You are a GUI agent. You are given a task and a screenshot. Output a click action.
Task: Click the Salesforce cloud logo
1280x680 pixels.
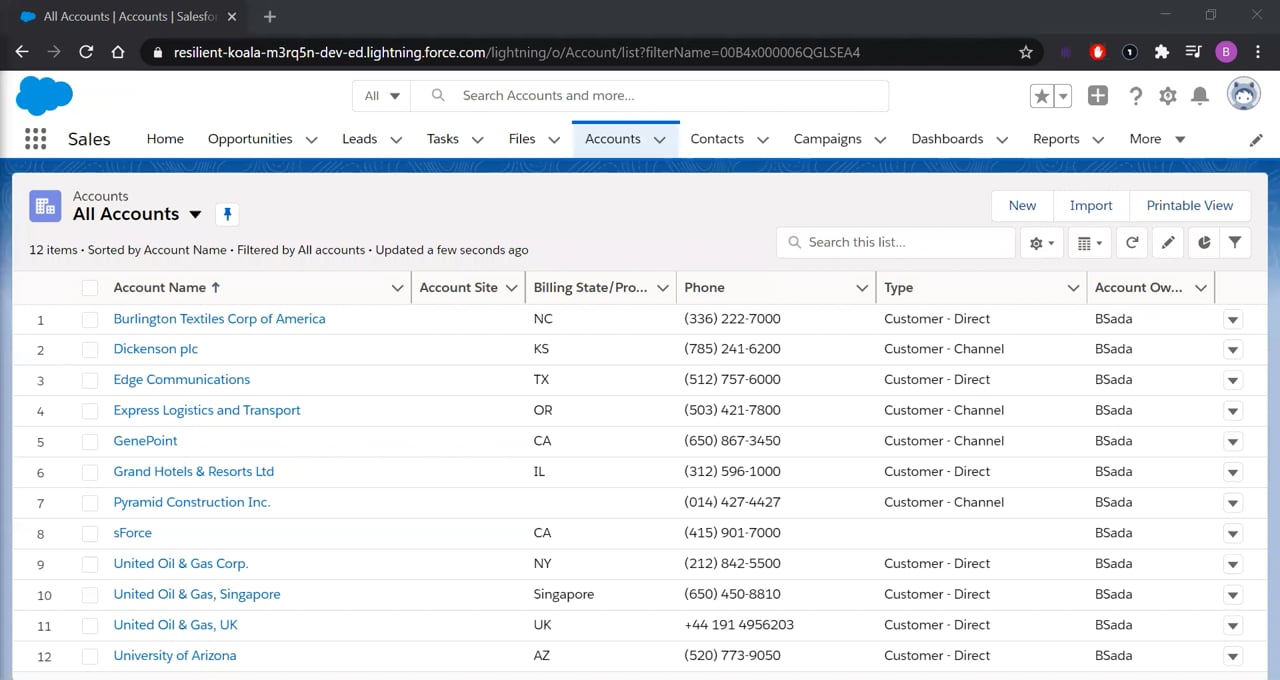click(x=44, y=96)
